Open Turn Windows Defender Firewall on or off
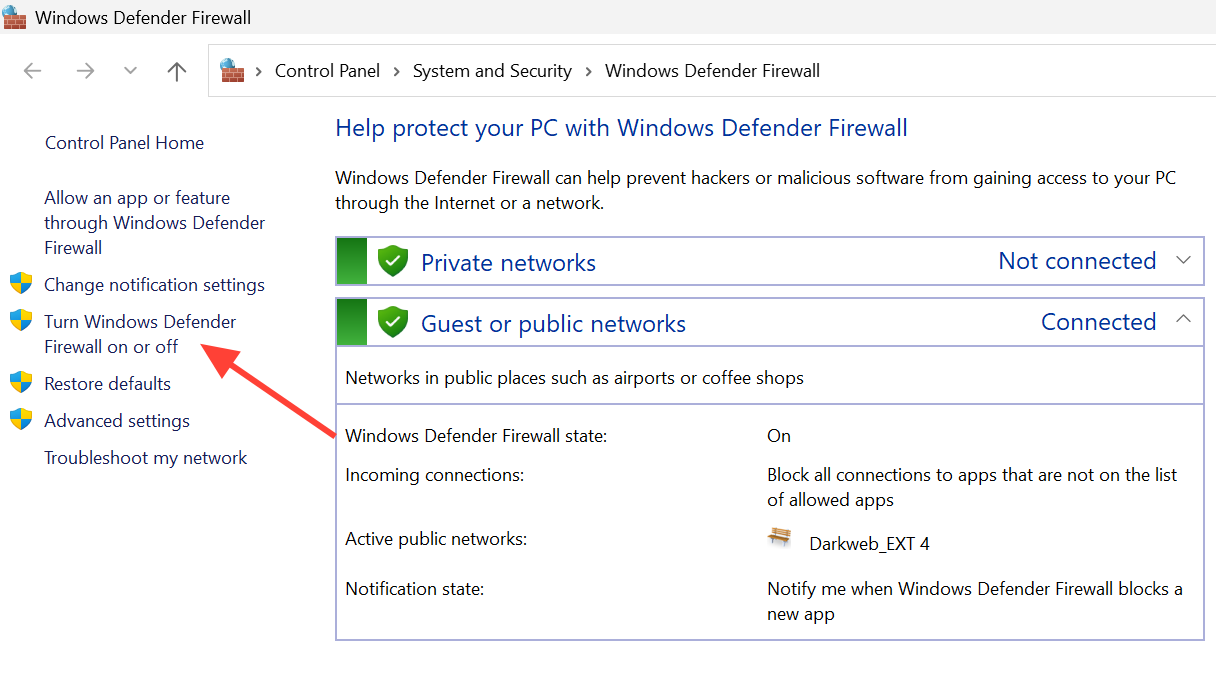Screen dimensions: 1216x684 [140, 334]
